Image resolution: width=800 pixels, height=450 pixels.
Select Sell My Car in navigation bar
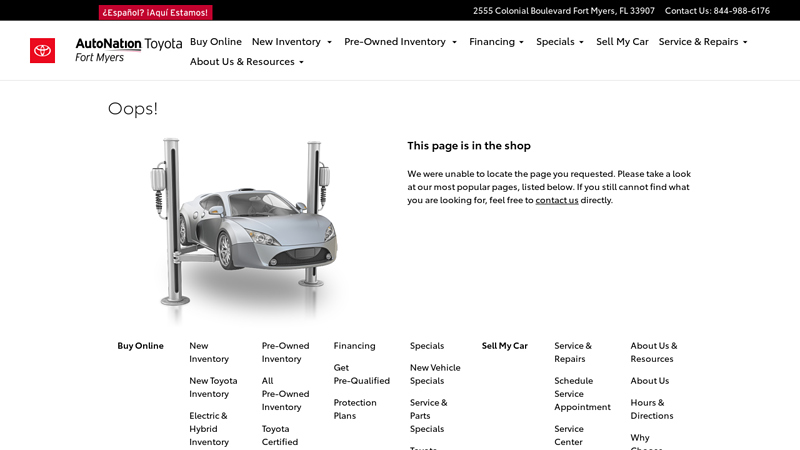[622, 42]
